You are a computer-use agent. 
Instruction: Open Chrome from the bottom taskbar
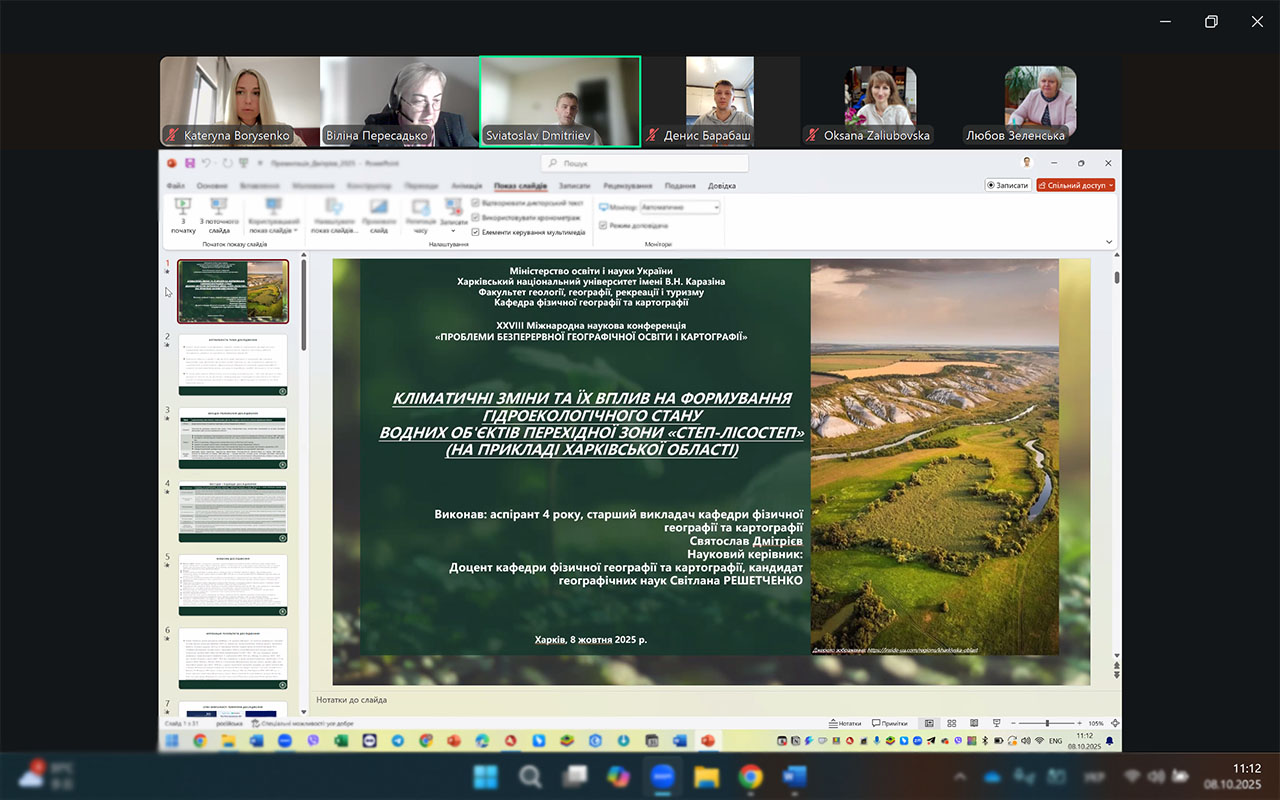750,776
